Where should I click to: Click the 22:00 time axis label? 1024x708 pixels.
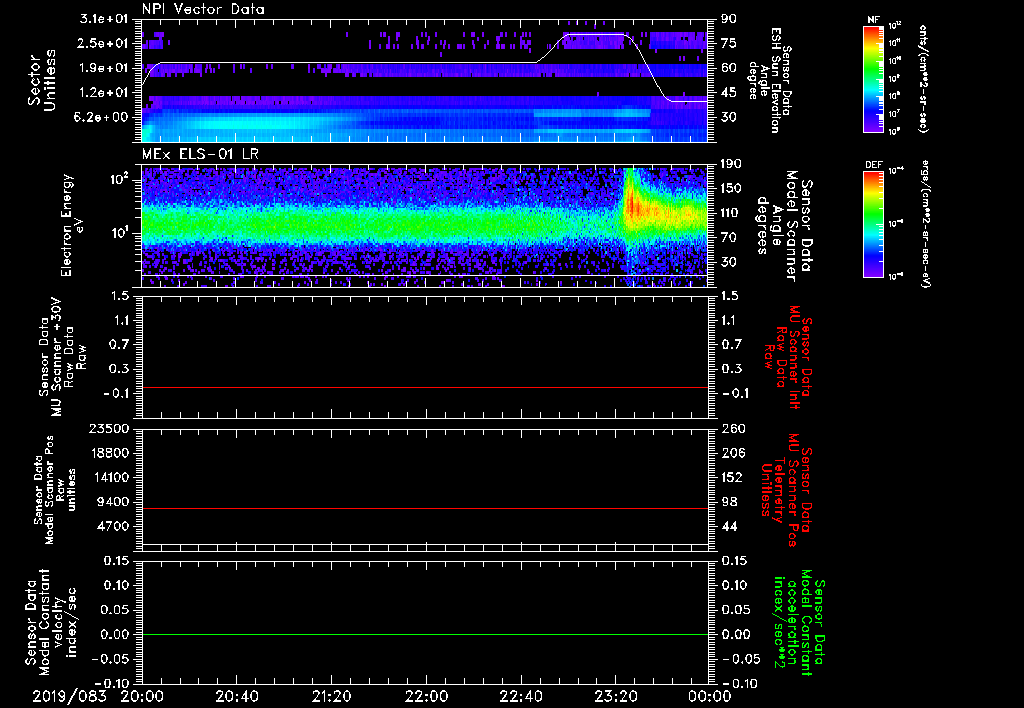(x=426, y=695)
